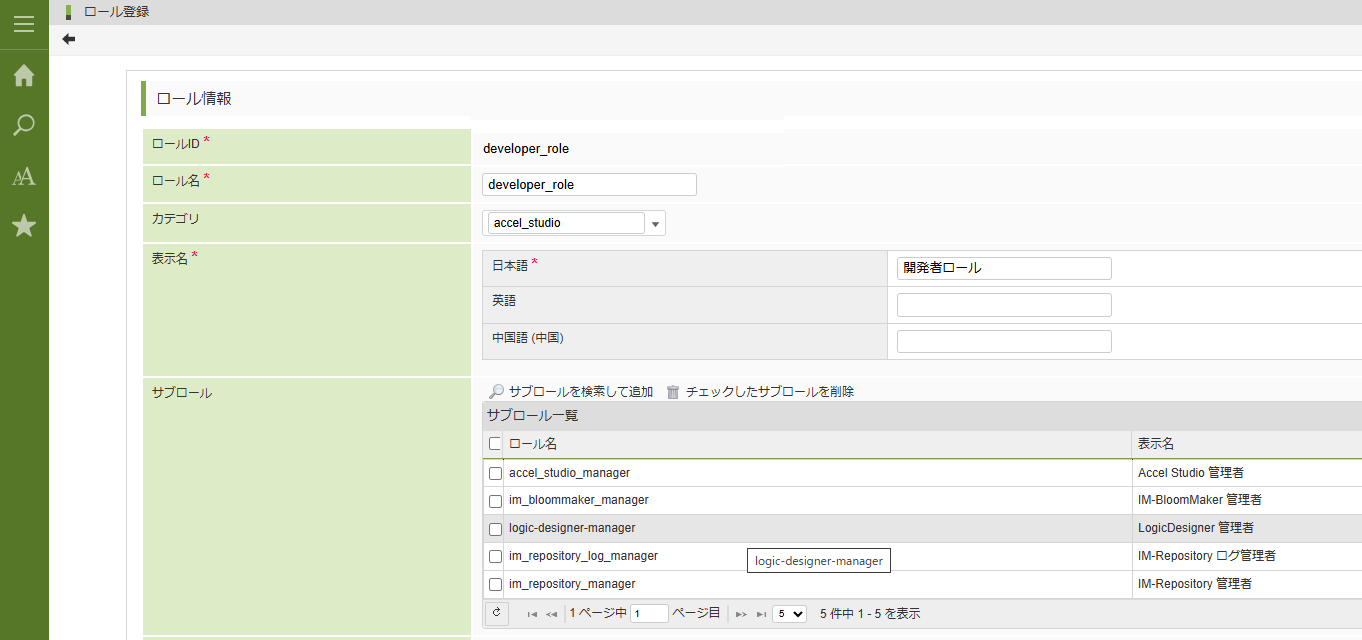Jump to the last page of subroles
Image resolution: width=1362 pixels, height=640 pixels.
pyautogui.click(x=761, y=614)
